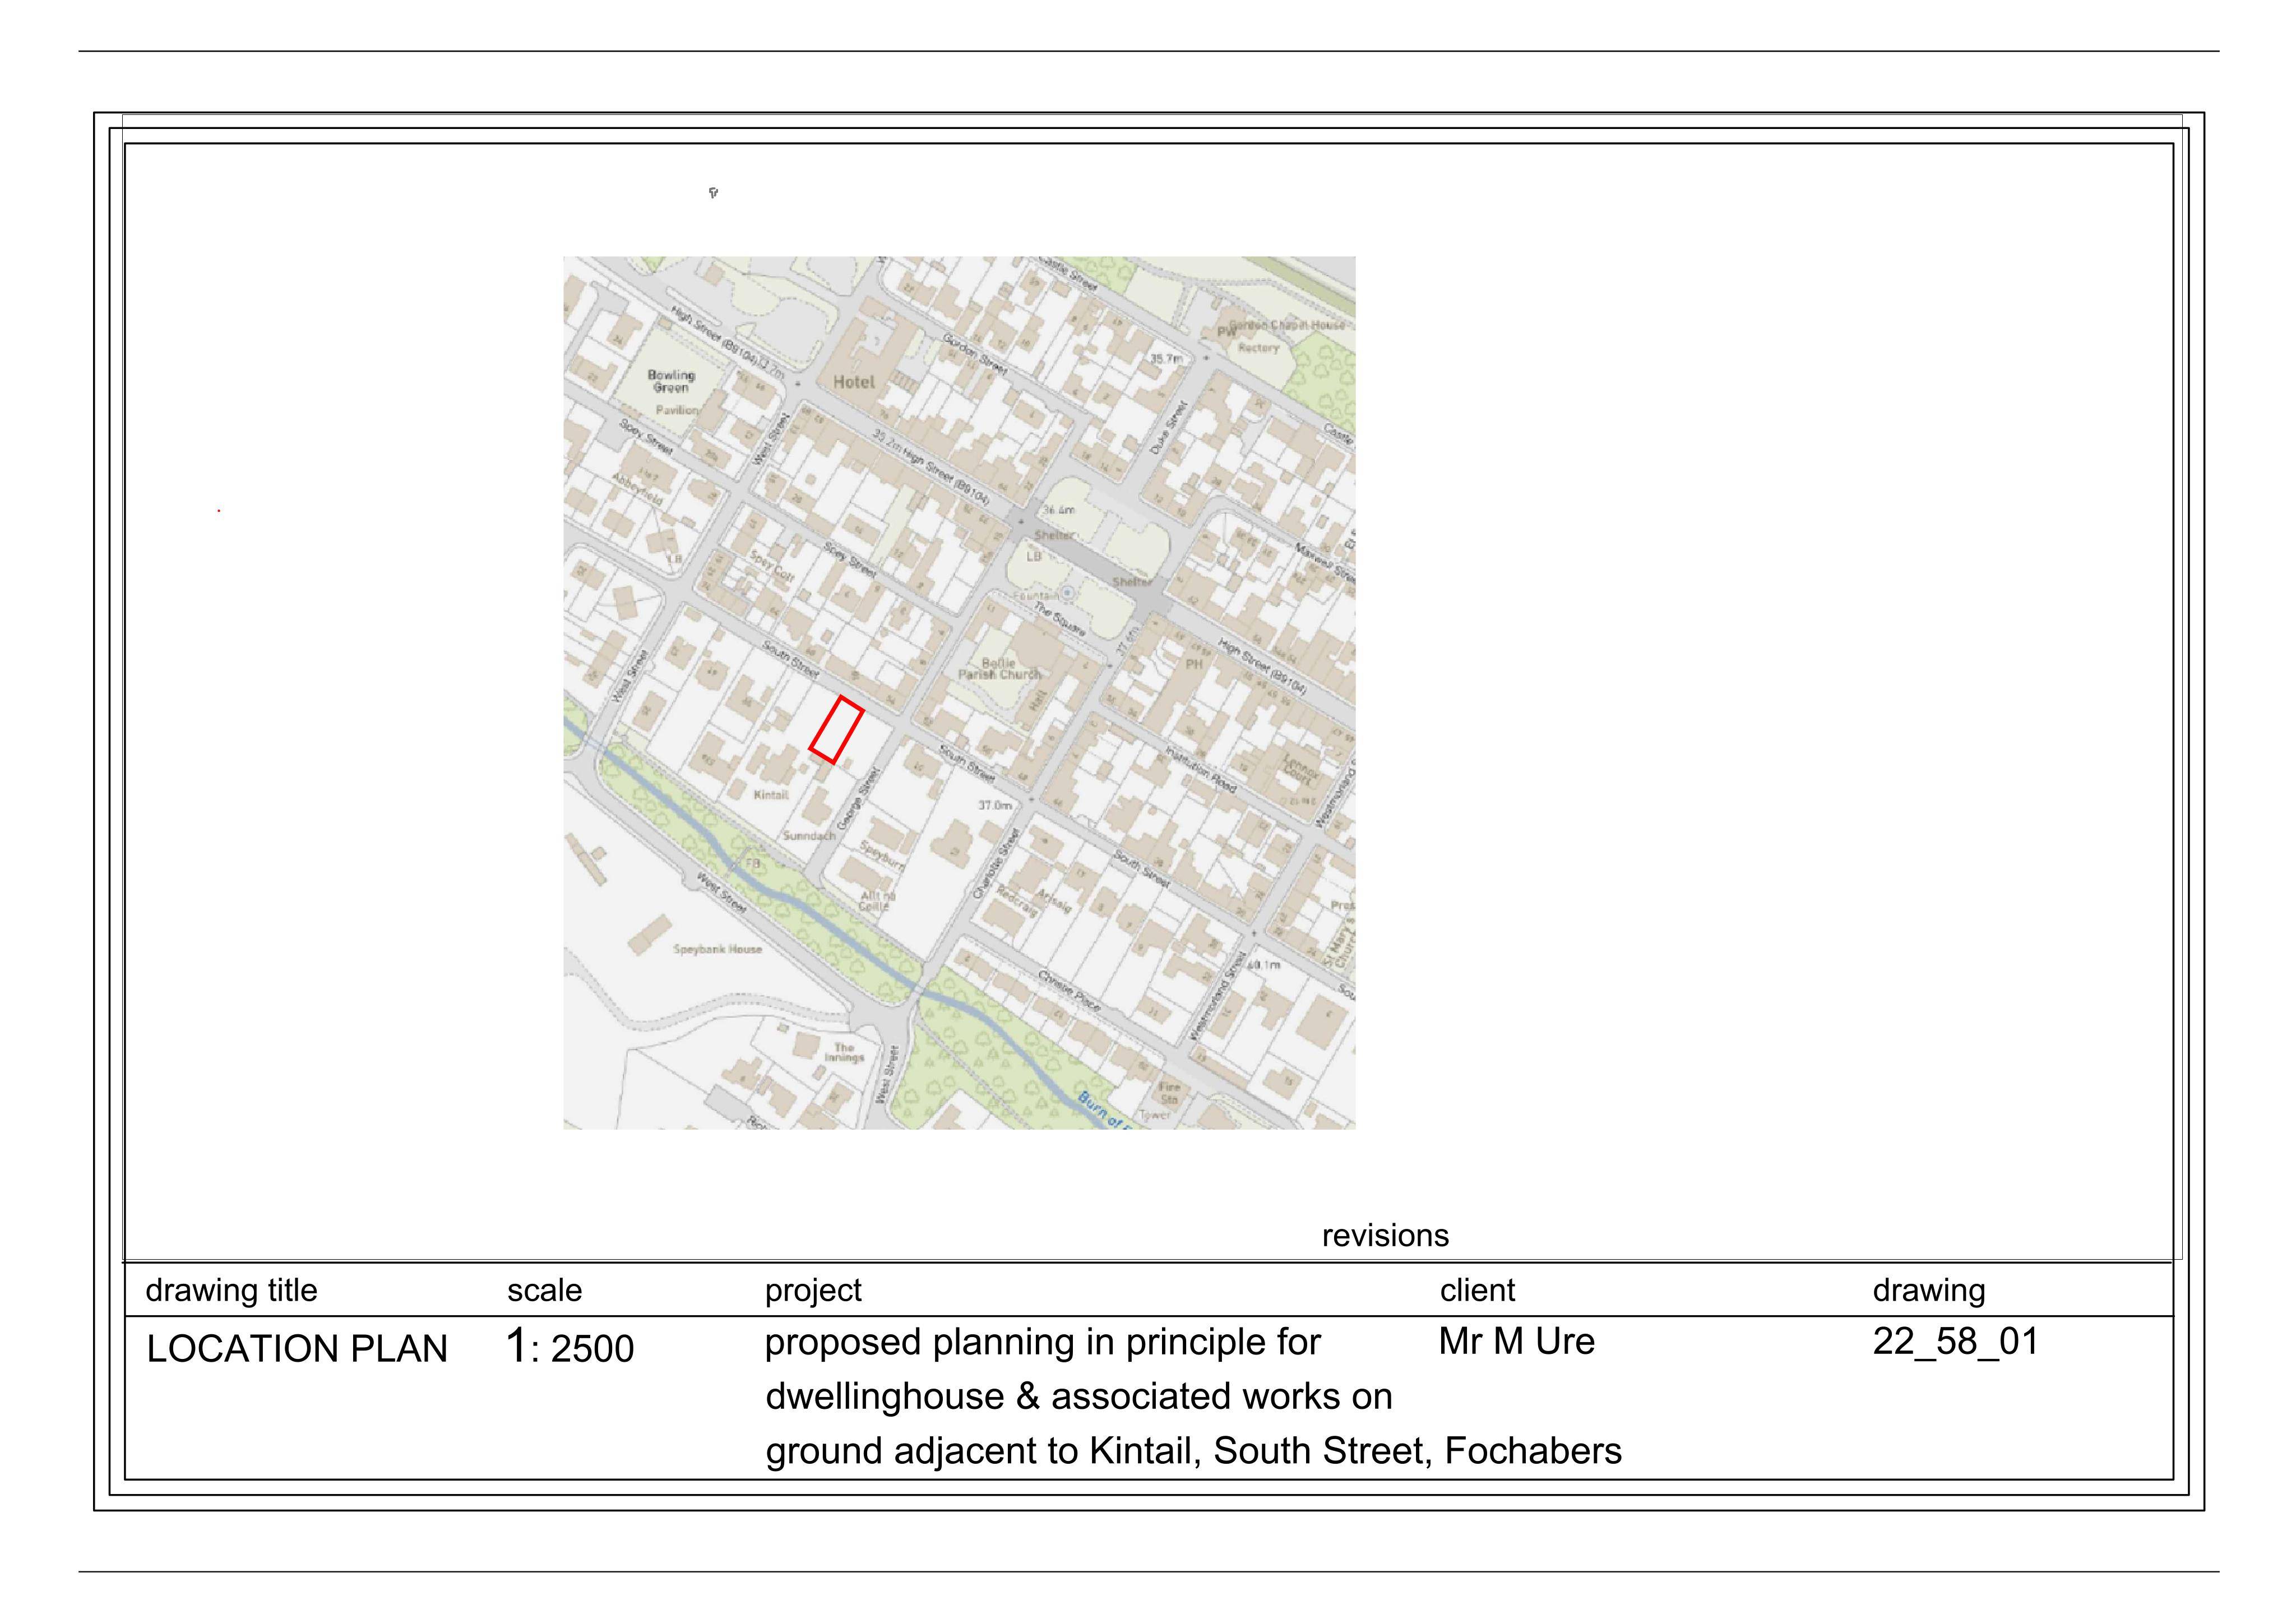Click the "35.7m" spot height label
This screenshot has height=1623, width=2296.
[1166, 358]
